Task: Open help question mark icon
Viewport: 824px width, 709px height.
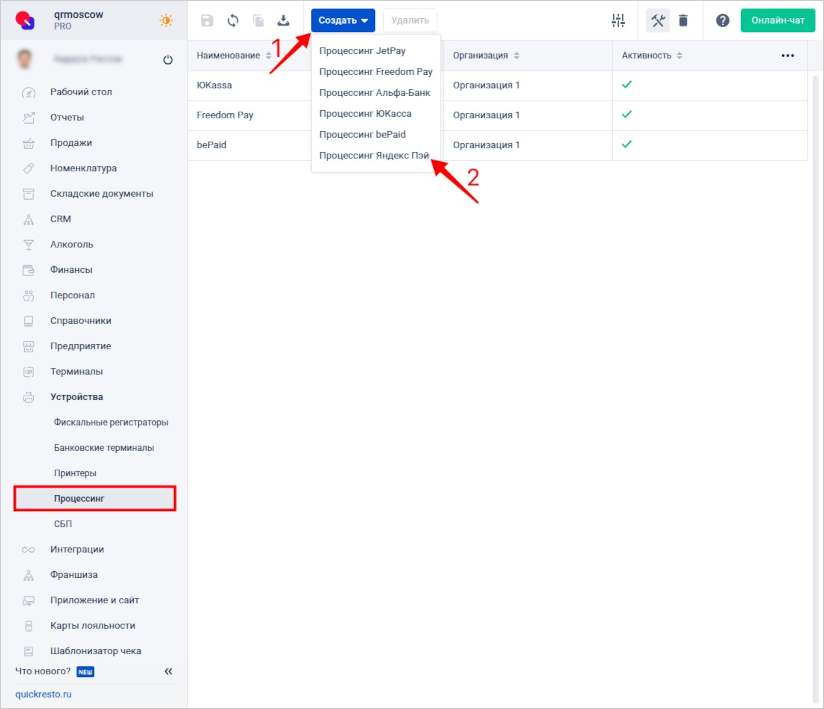Action: tap(722, 21)
